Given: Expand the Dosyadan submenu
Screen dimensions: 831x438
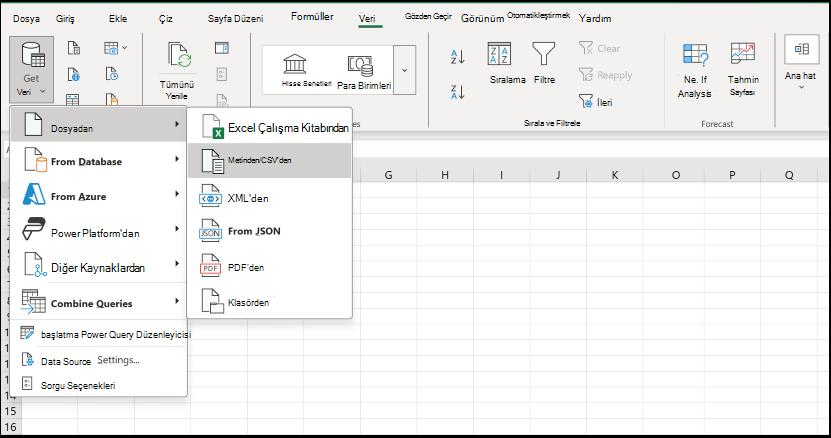Looking at the screenshot, I should click(99, 125).
